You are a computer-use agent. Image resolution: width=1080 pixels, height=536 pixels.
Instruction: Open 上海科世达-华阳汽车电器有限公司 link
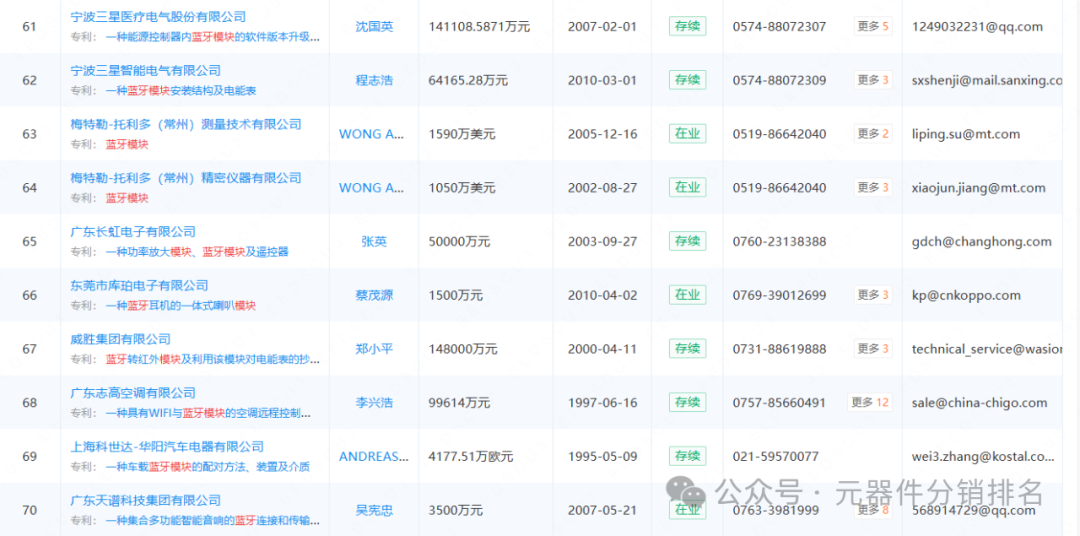(167, 447)
